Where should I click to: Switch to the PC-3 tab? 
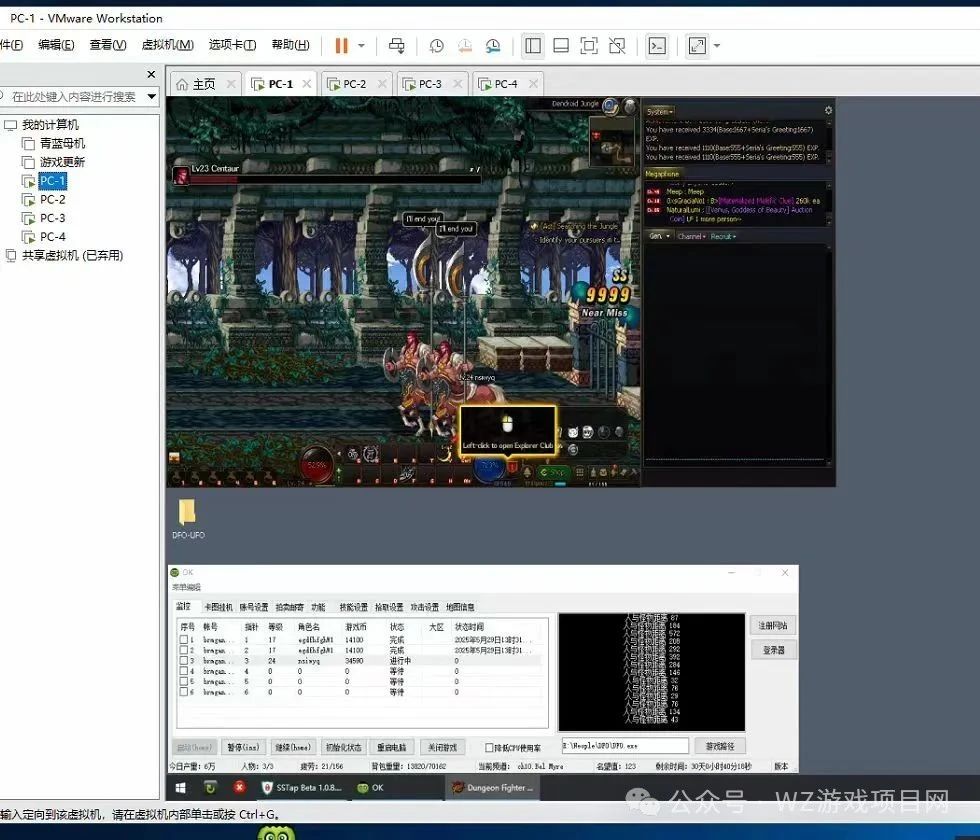pos(430,84)
